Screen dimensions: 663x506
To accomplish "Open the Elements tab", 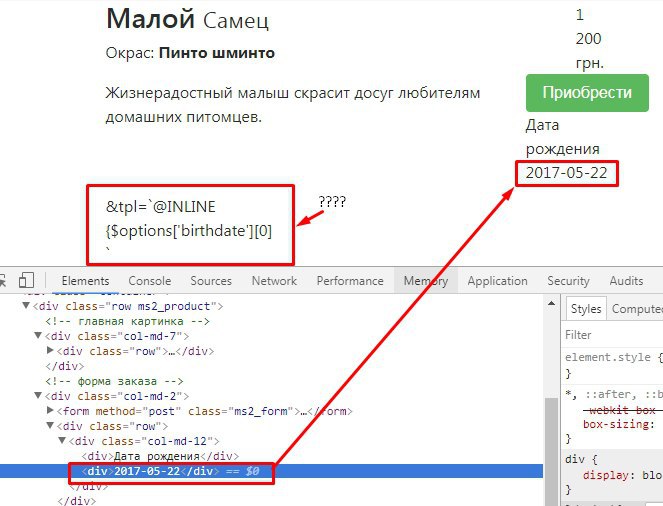I will (x=85, y=281).
